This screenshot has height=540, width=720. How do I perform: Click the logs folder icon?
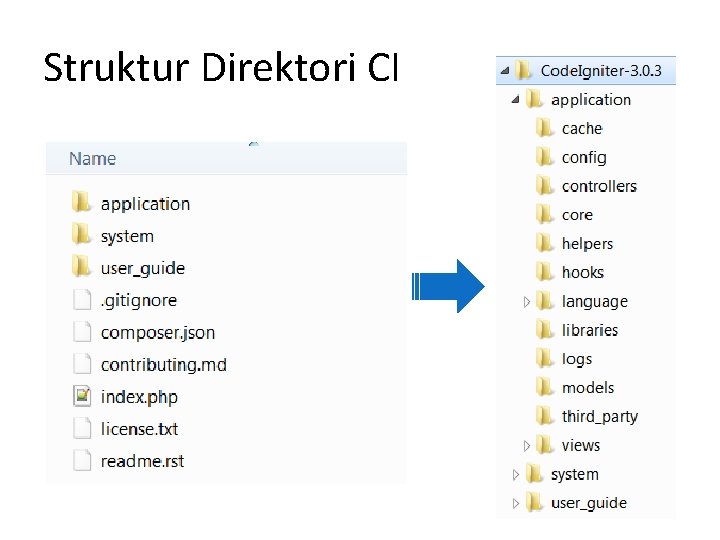(545, 359)
